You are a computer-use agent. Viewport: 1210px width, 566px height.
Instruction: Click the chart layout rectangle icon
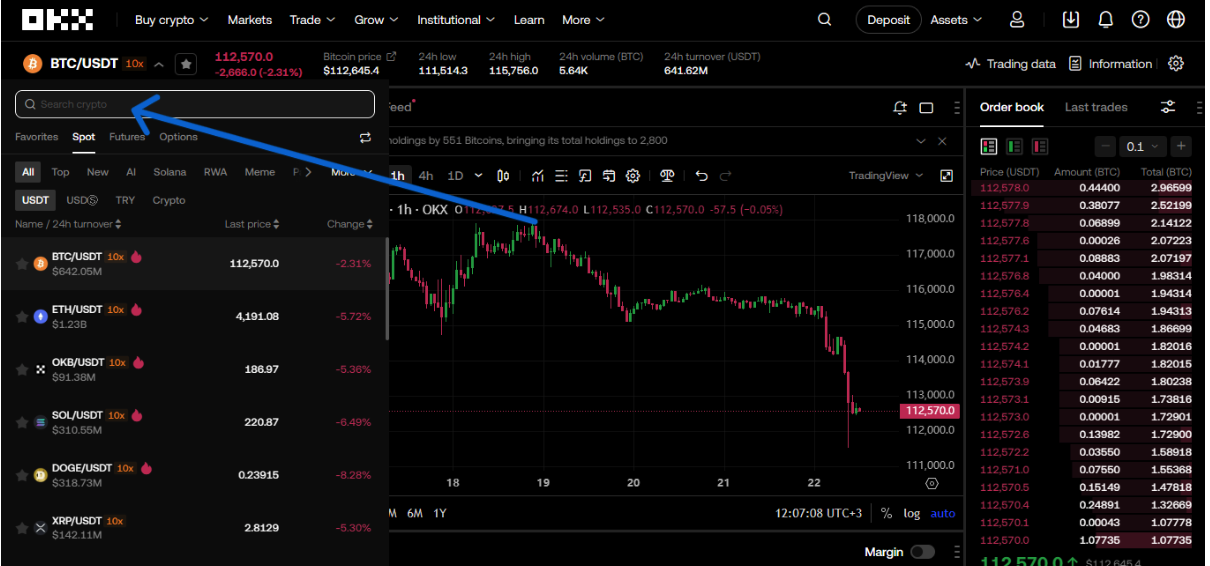point(926,108)
